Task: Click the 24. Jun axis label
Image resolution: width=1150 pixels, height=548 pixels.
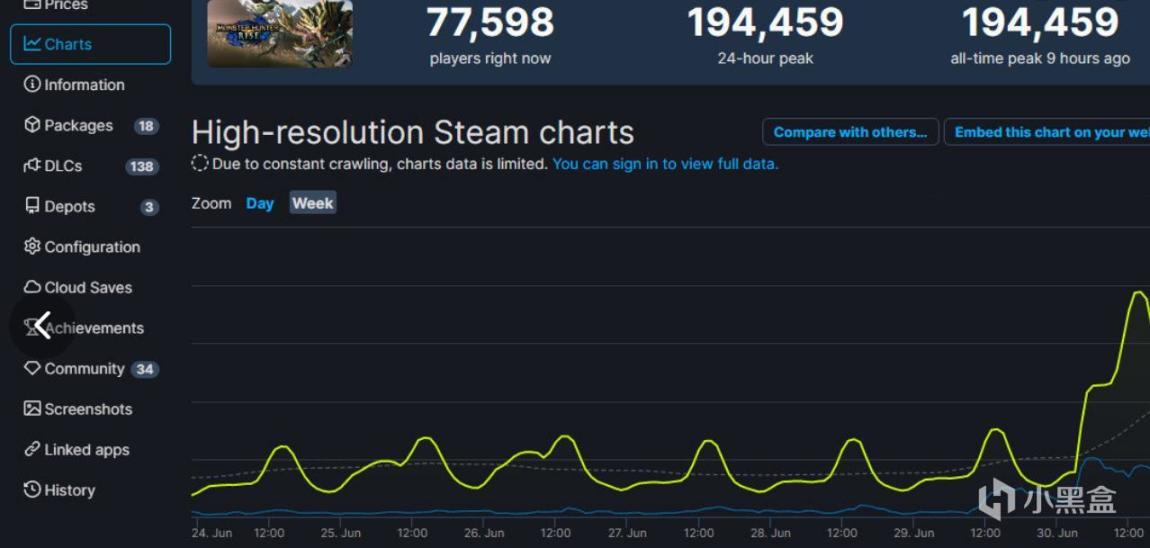Action: point(213,533)
